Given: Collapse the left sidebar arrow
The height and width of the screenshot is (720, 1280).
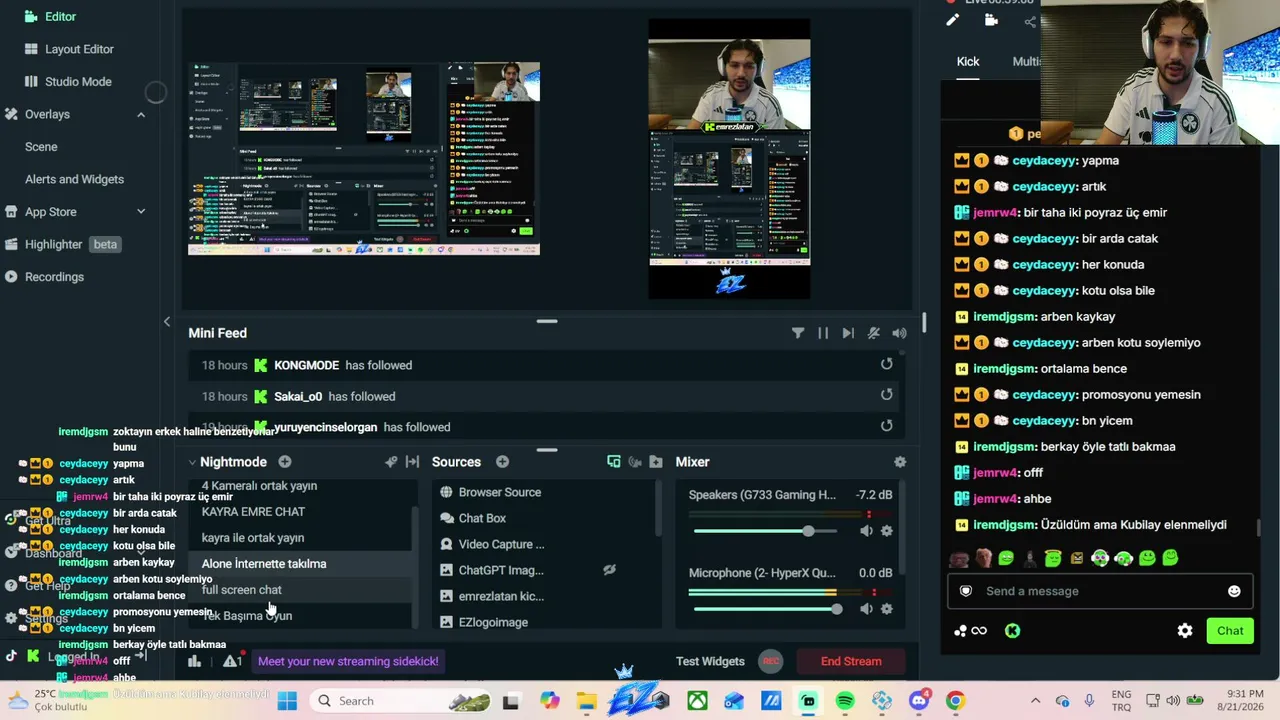Looking at the screenshot, I should point(167,322).
